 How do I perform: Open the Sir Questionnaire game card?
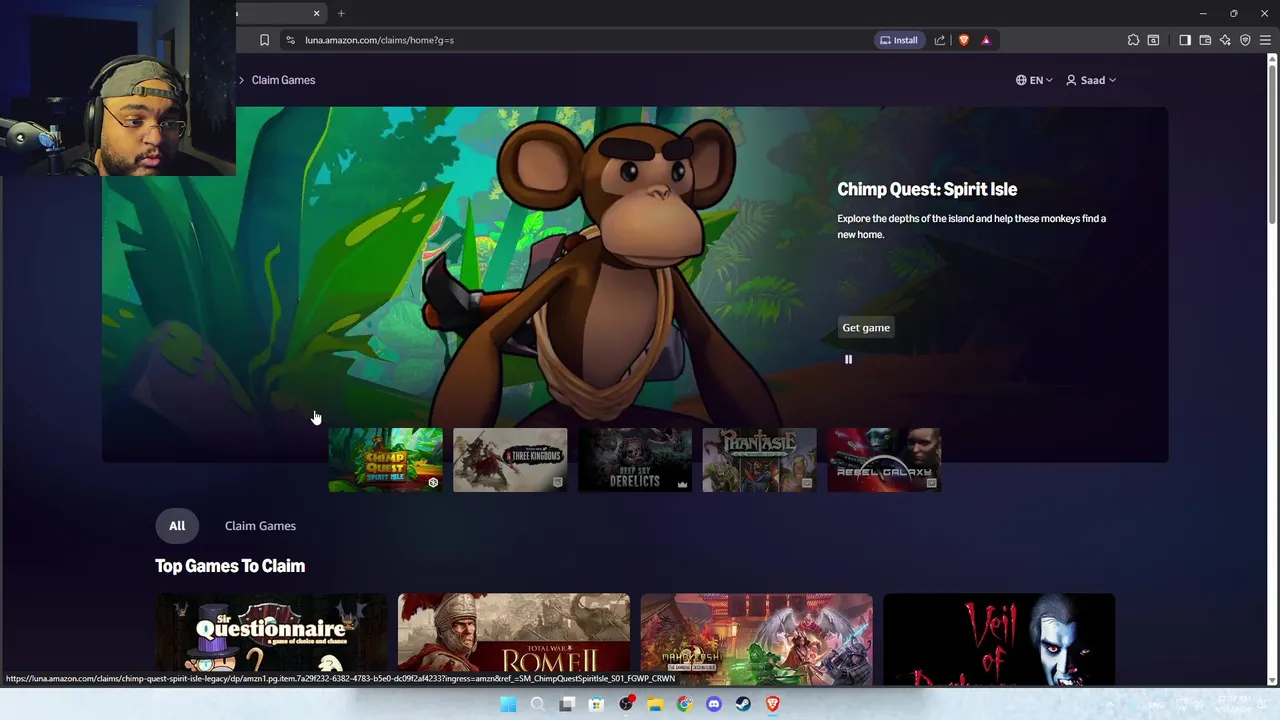click(271, 633)
